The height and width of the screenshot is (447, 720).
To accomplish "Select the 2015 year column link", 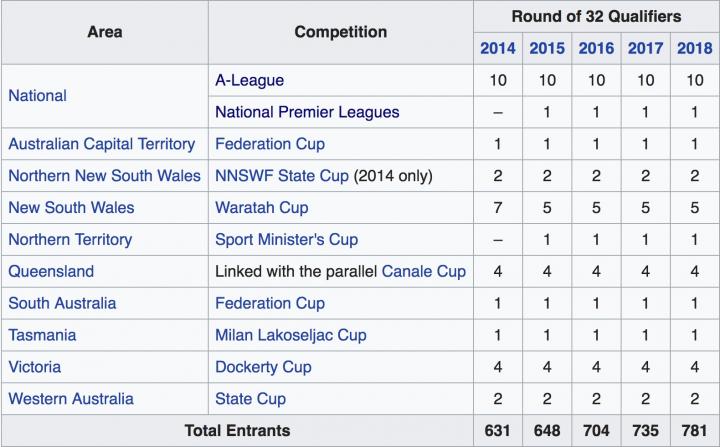I will pos(547,48).
